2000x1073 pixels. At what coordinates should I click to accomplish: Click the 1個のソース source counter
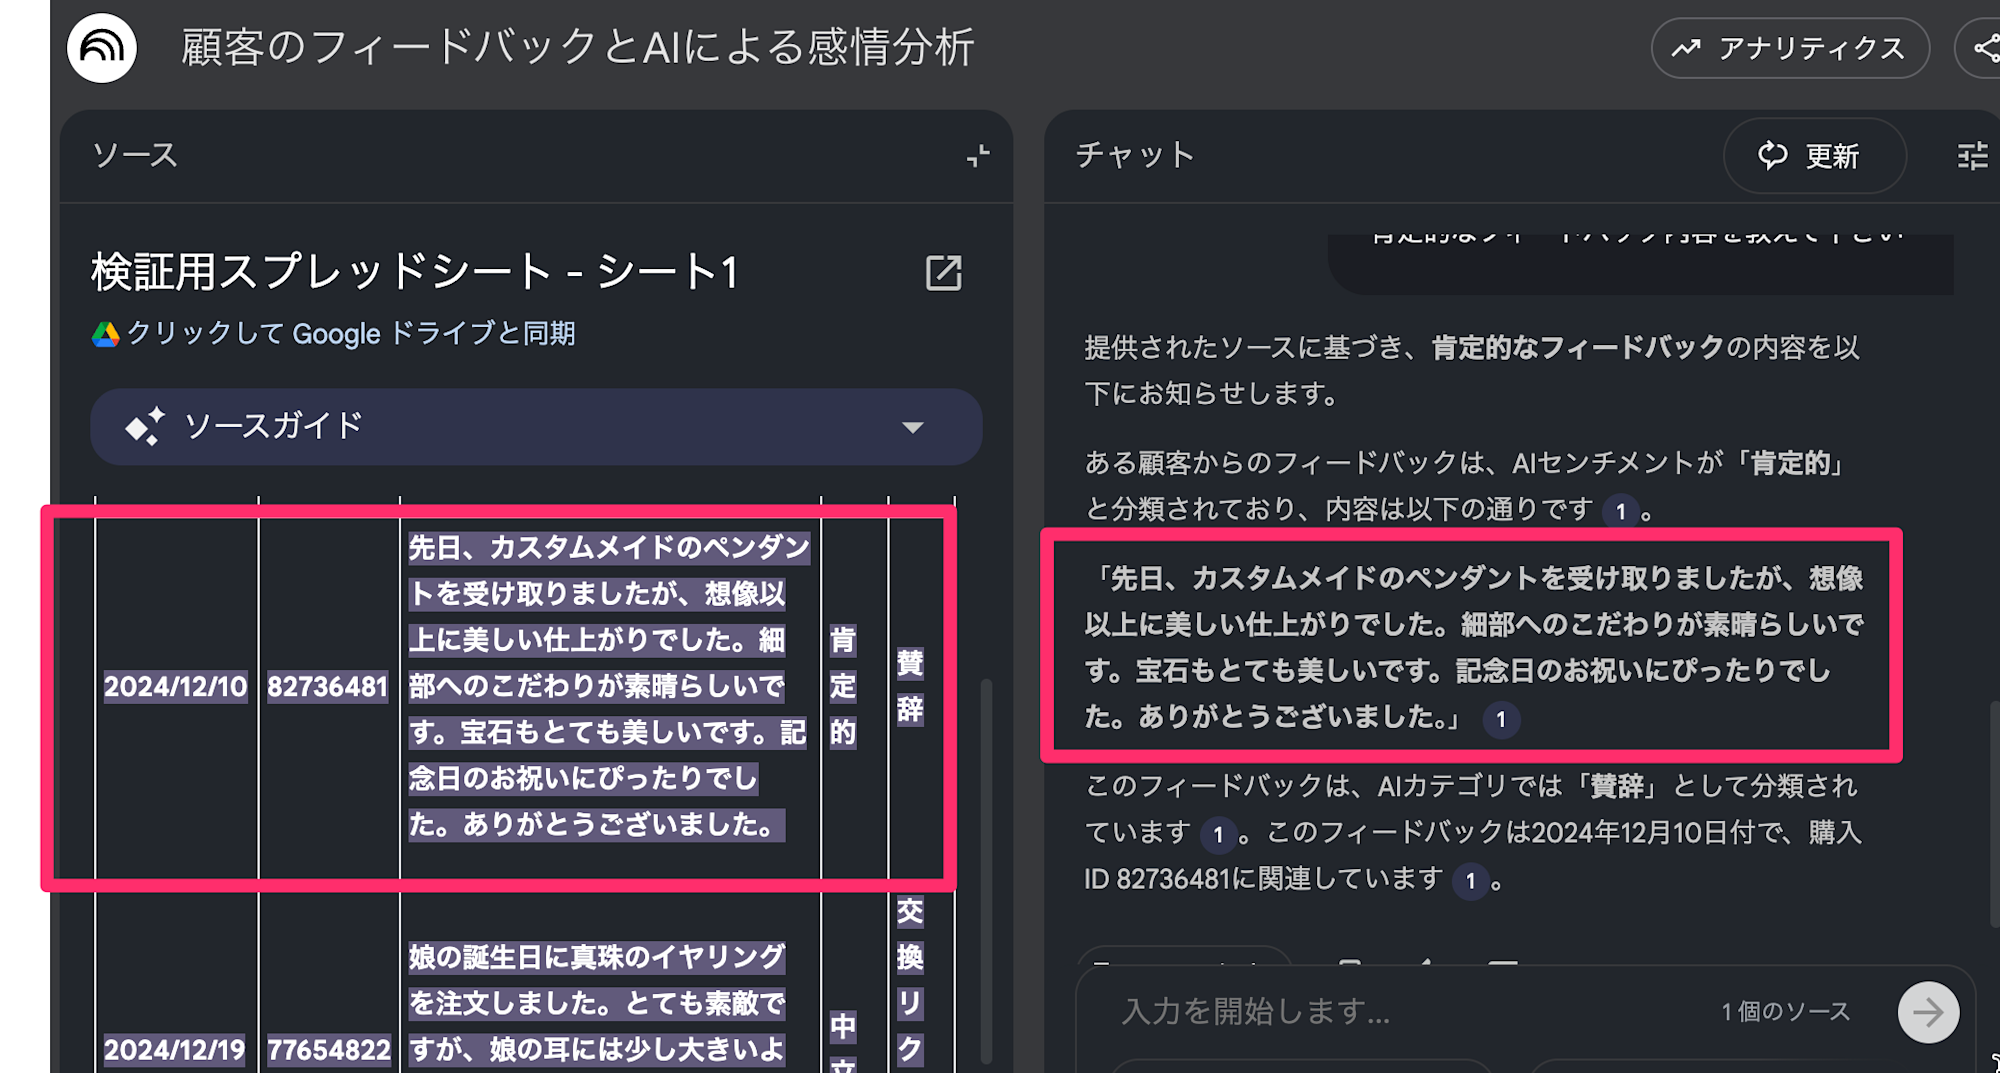coord(1786,1011)
